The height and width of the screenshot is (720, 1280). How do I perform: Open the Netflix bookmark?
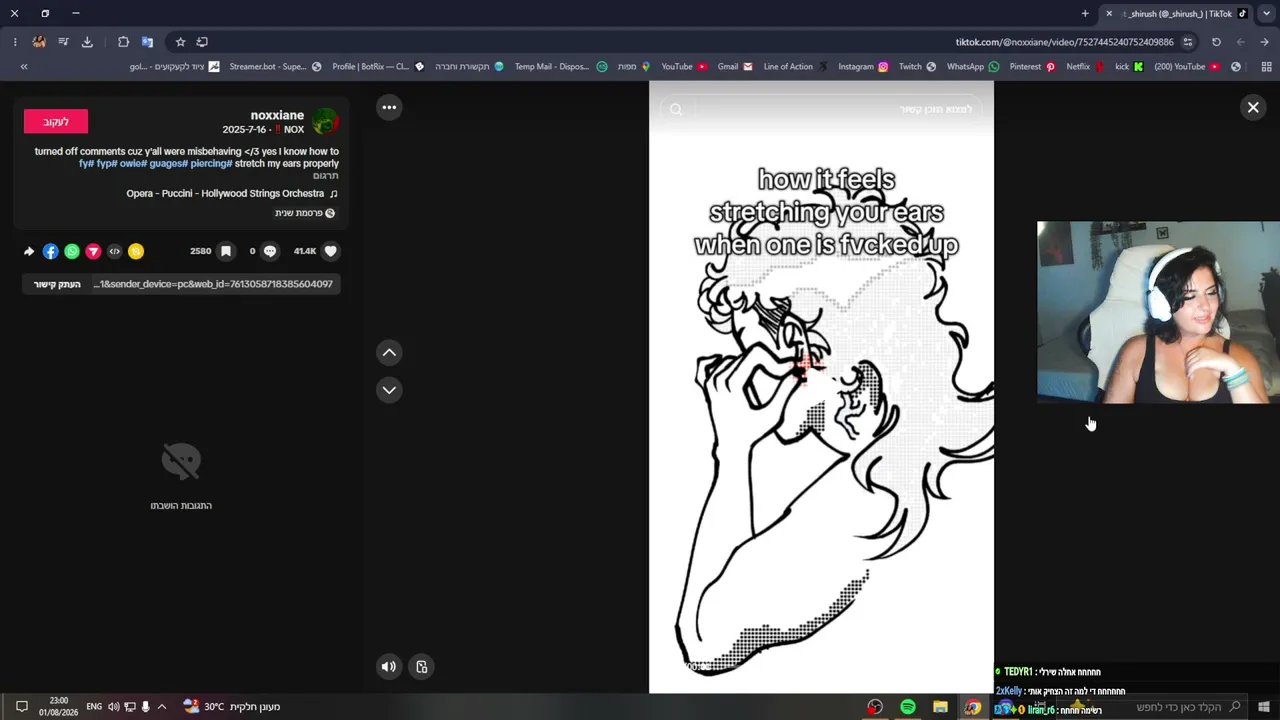(1085, 67)
